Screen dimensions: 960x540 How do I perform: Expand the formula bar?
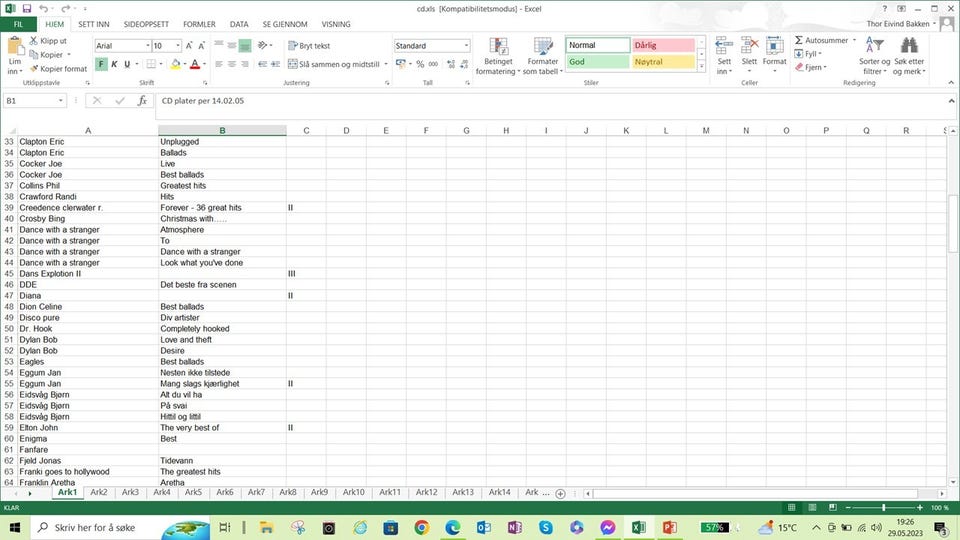click(x=951, y=101)
